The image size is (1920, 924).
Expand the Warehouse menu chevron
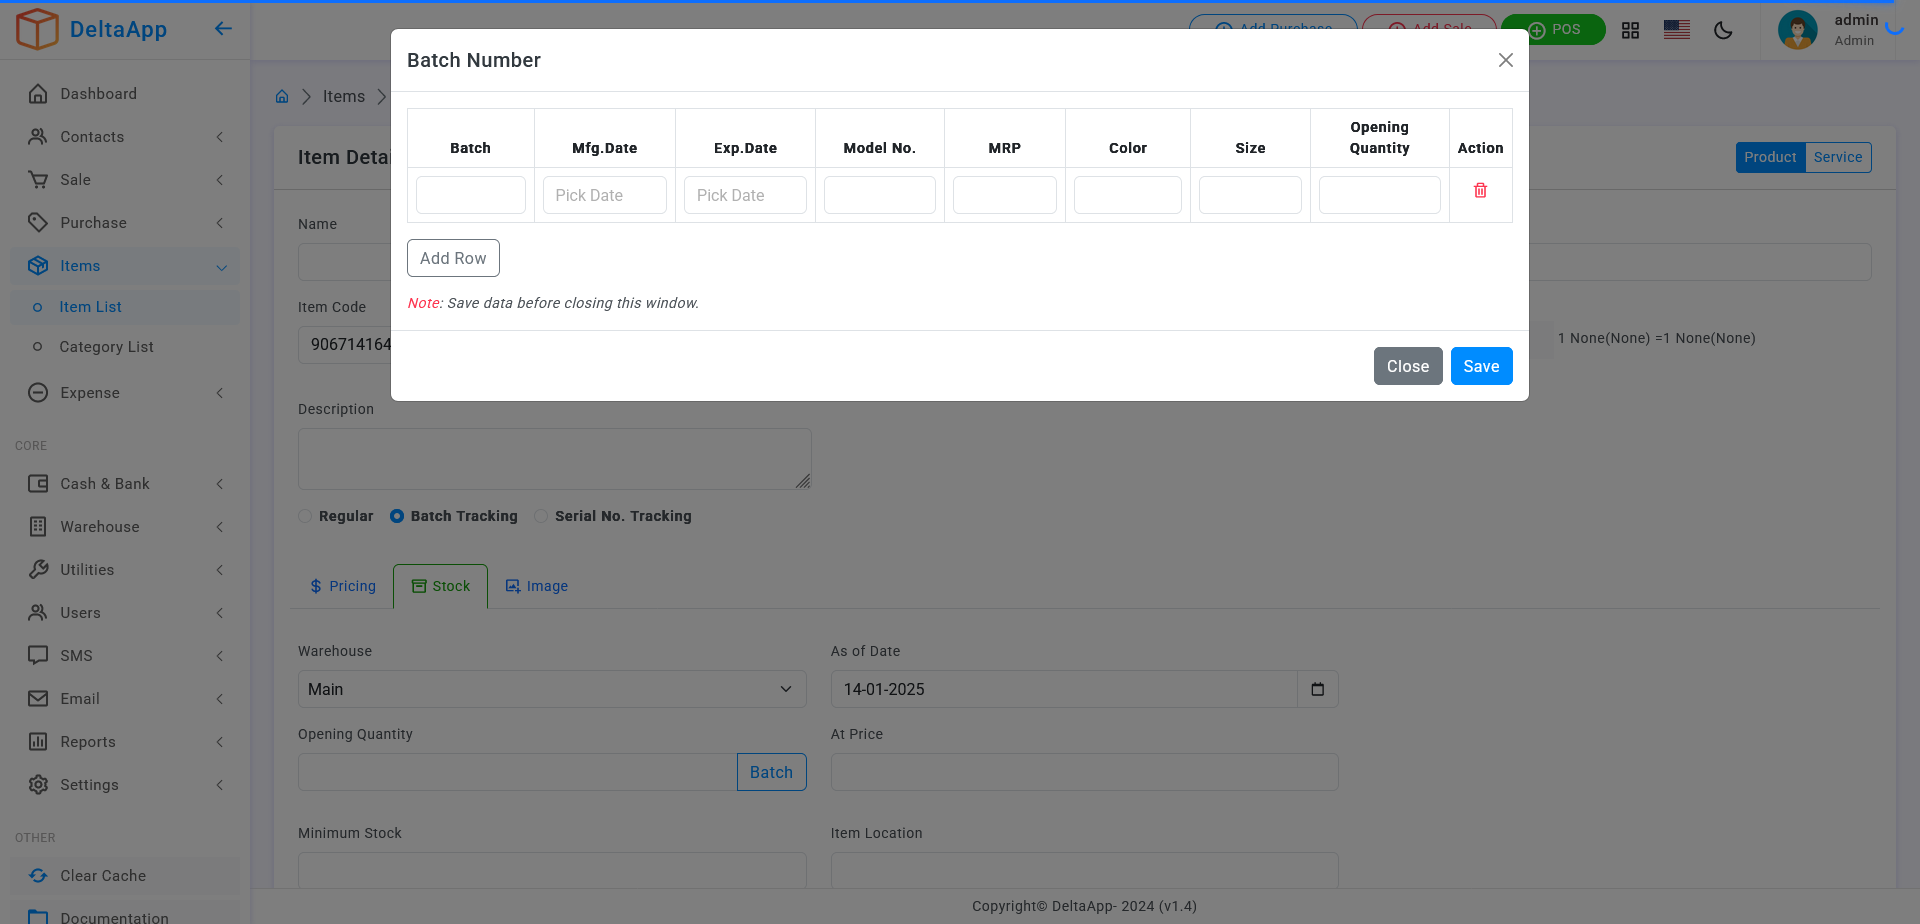(220, 527)
